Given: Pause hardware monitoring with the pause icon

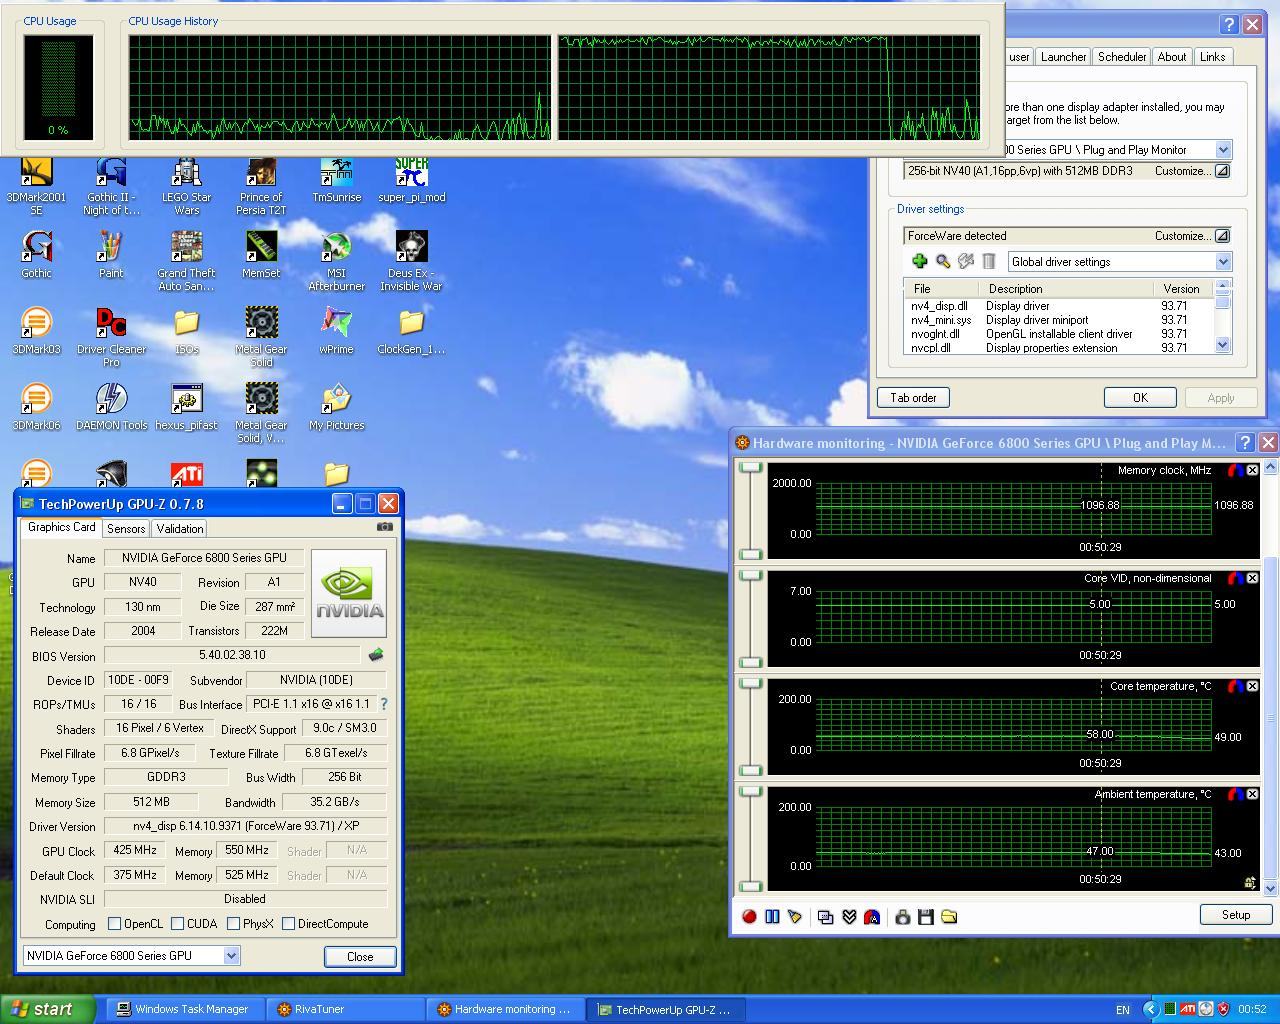Looking at the screenshot, I should click(772, 916).
